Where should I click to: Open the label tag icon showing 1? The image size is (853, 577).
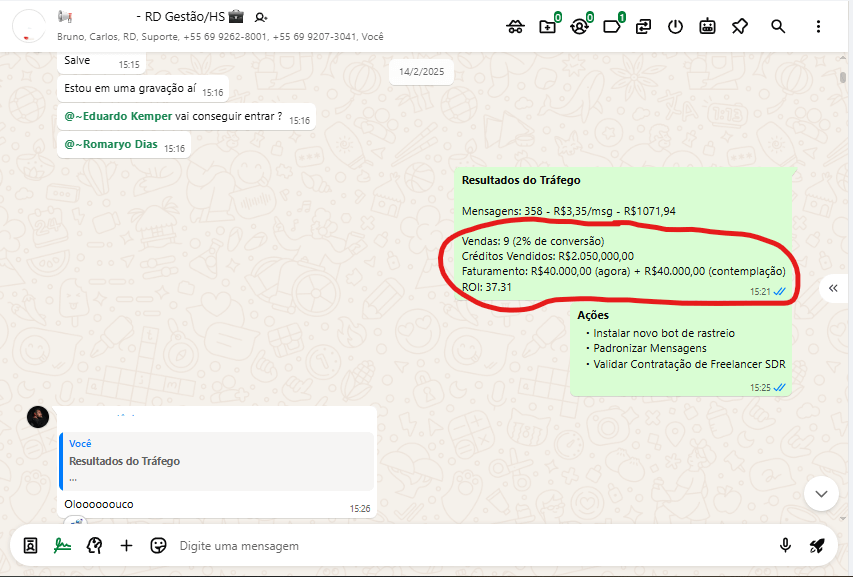[612, 27]
